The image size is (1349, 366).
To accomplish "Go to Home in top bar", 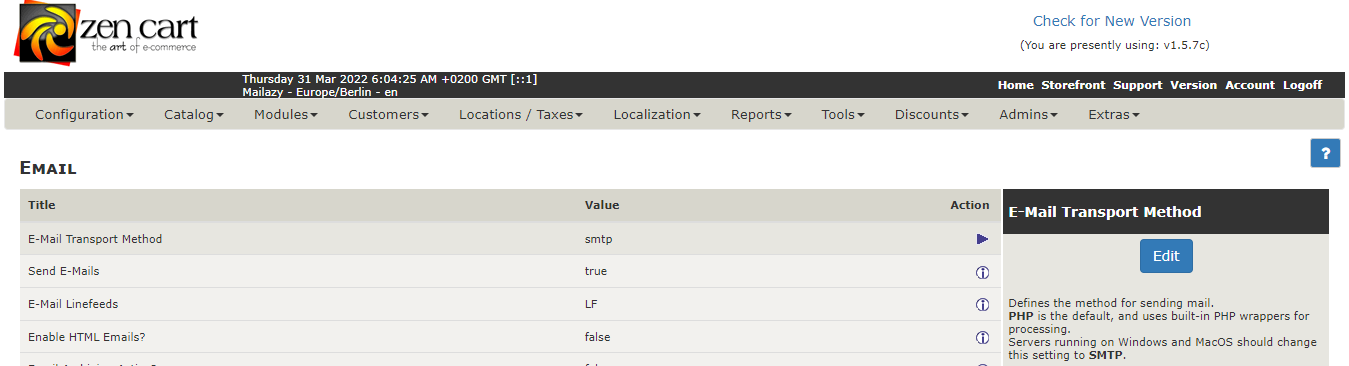I will (1015, 86).
